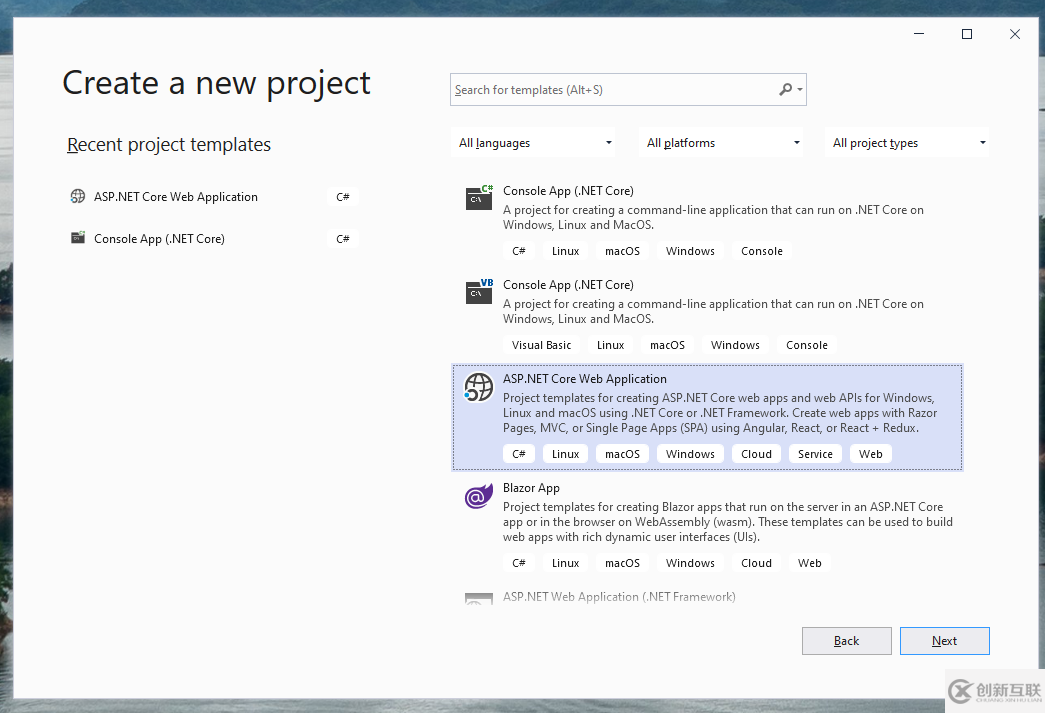Expand the search options arrow
The height and width of the screenshot is (713, 1045).
(800, 89)
